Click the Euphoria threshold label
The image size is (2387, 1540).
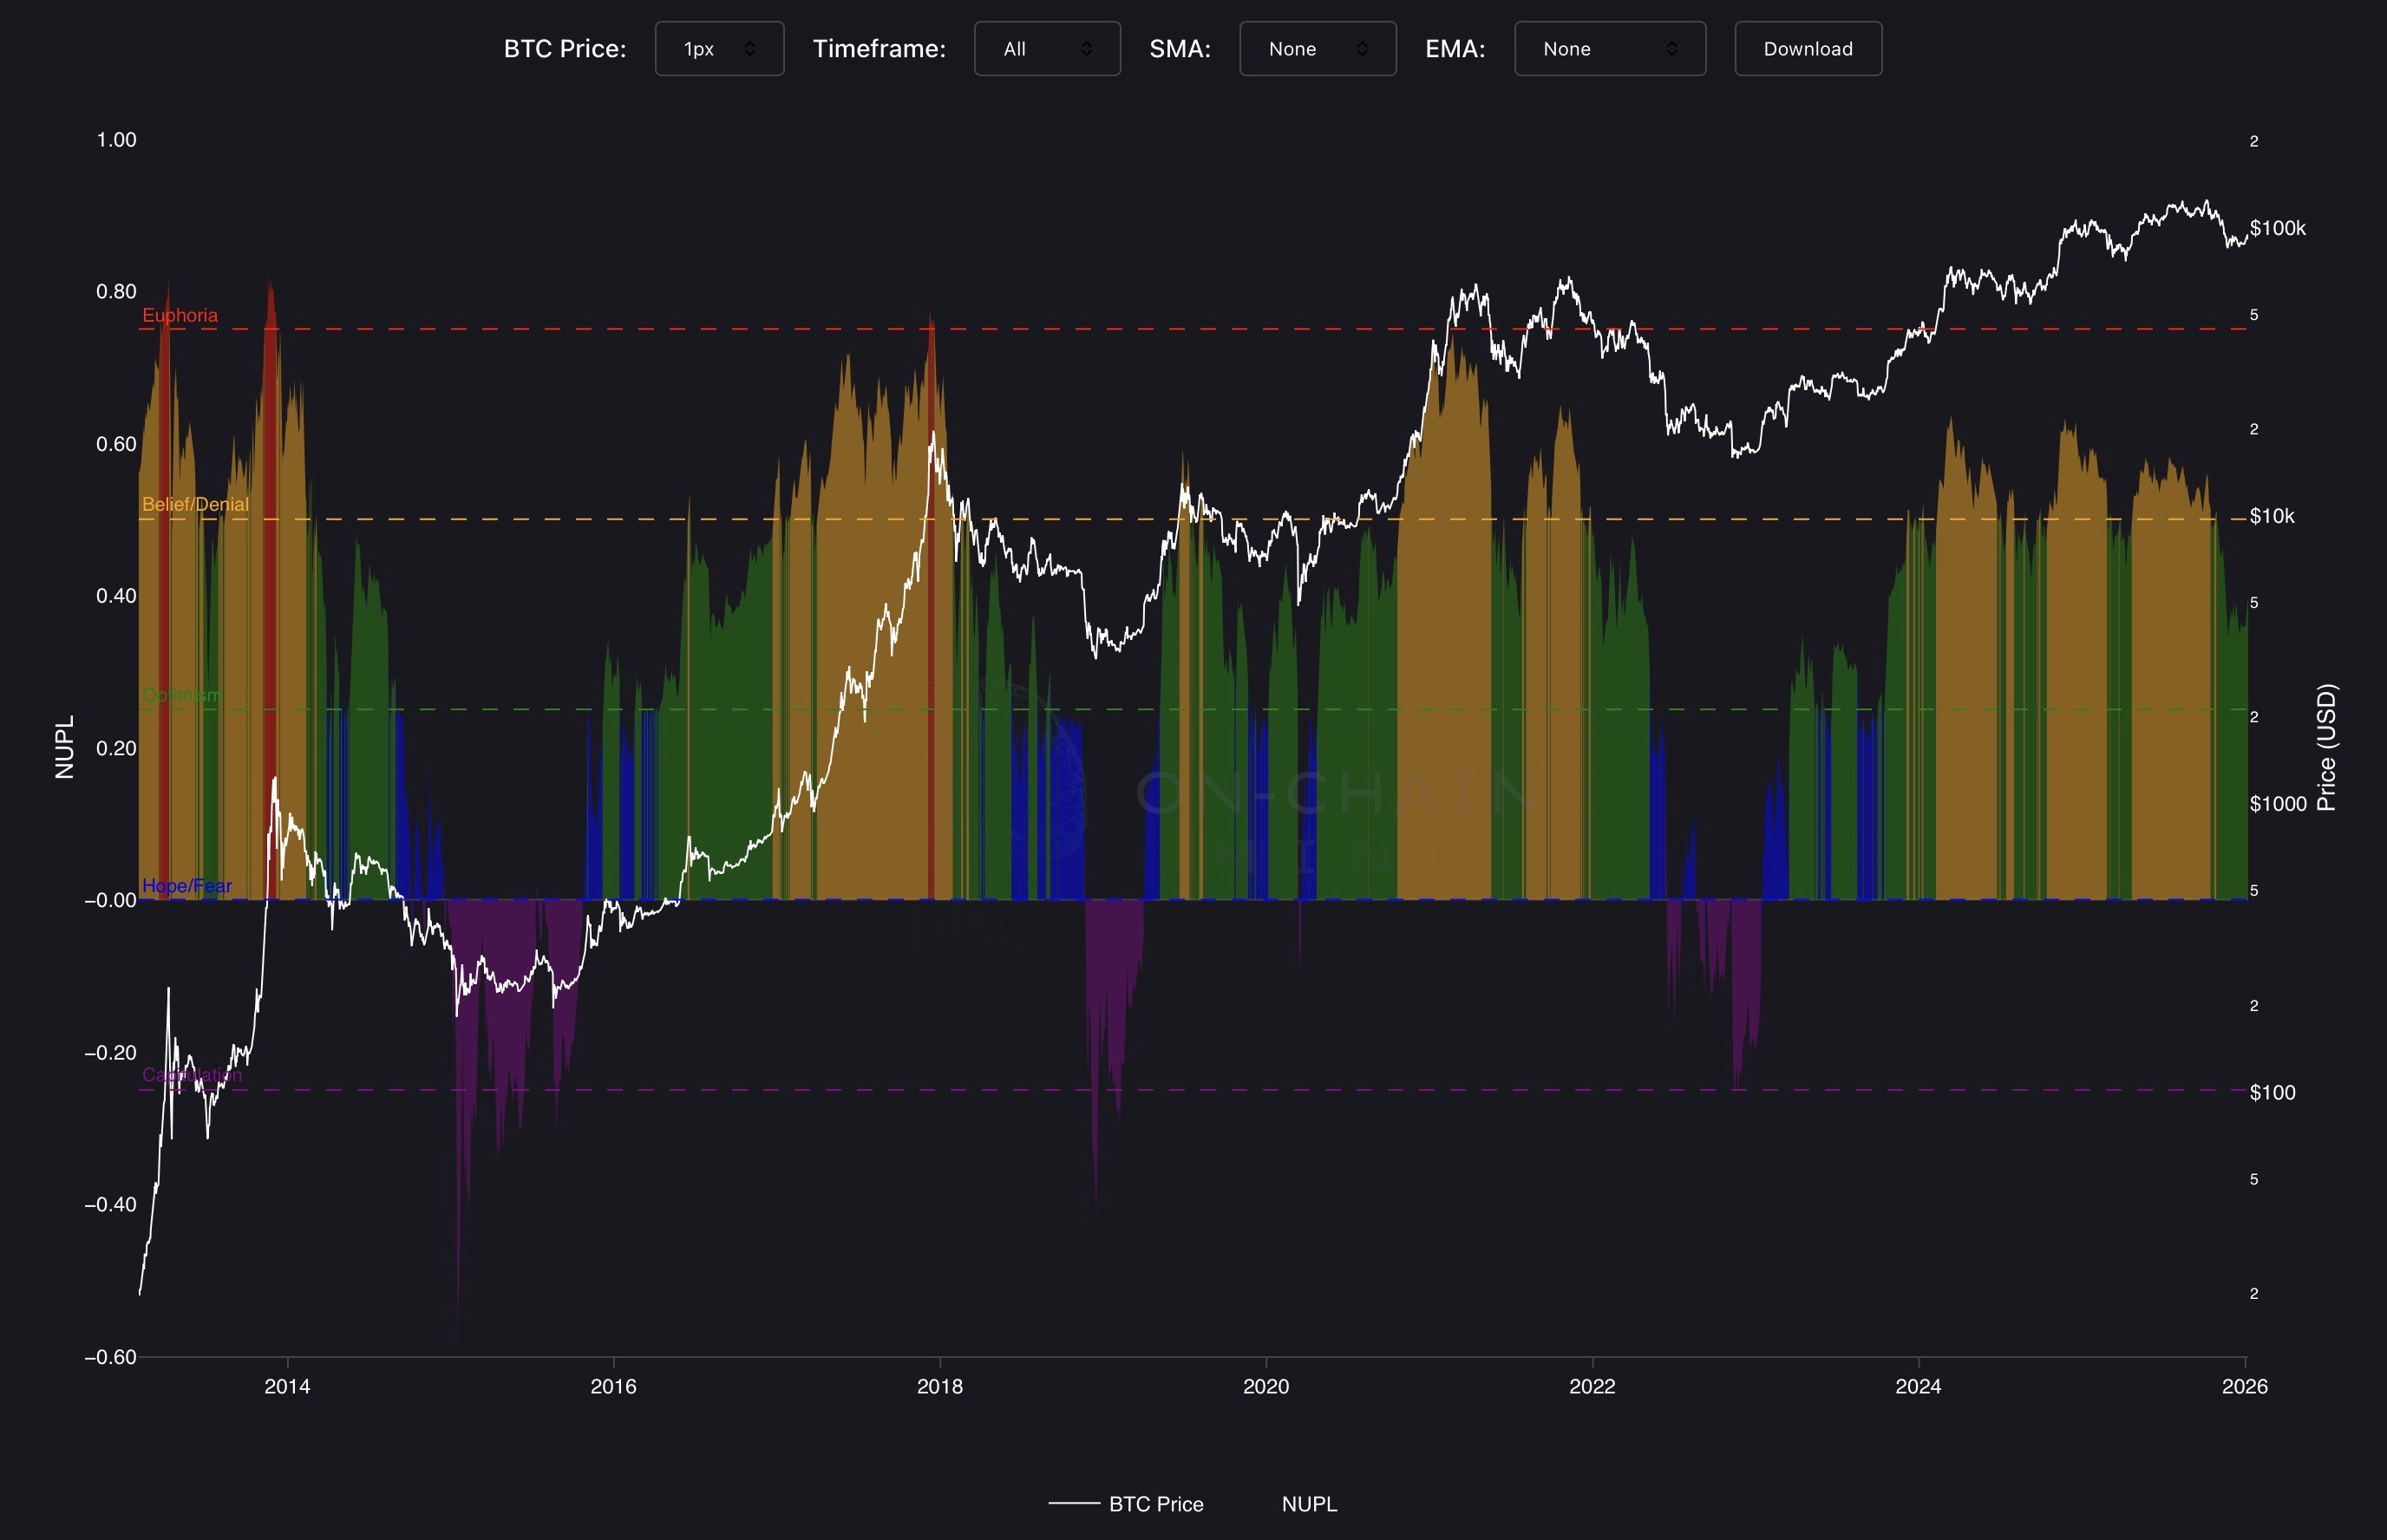pos(180,316)
